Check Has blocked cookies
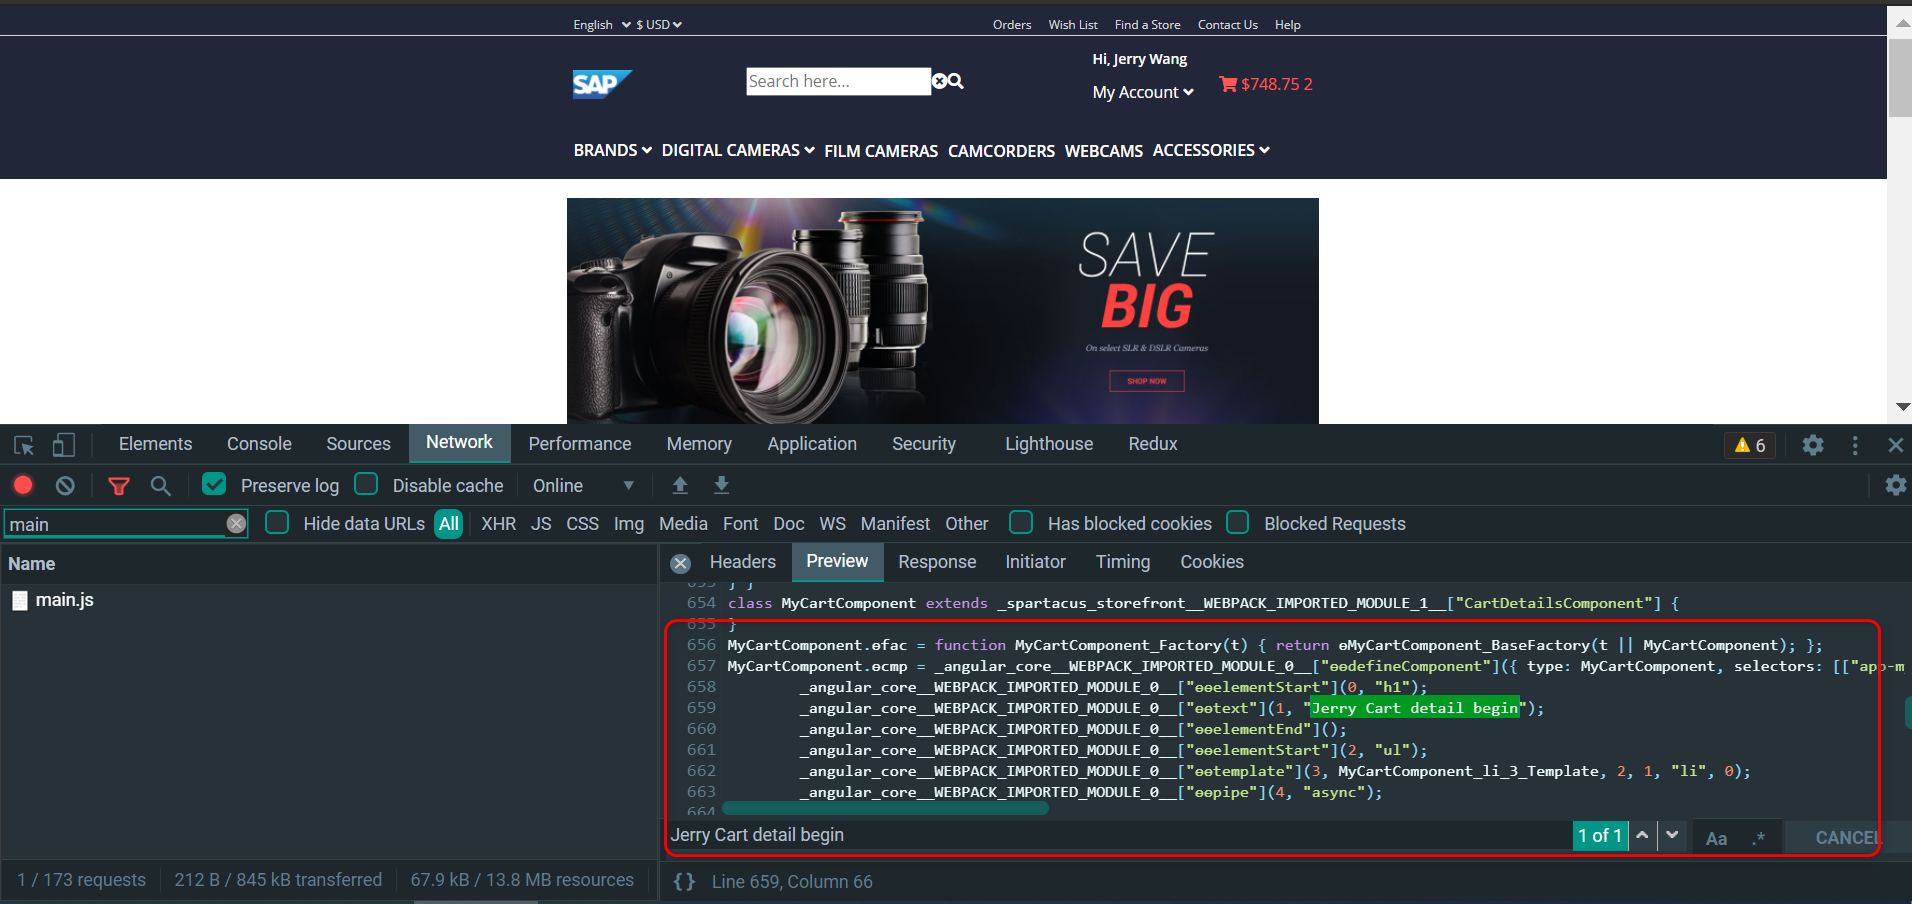The image size is (1912, 904). [1021, 522]
